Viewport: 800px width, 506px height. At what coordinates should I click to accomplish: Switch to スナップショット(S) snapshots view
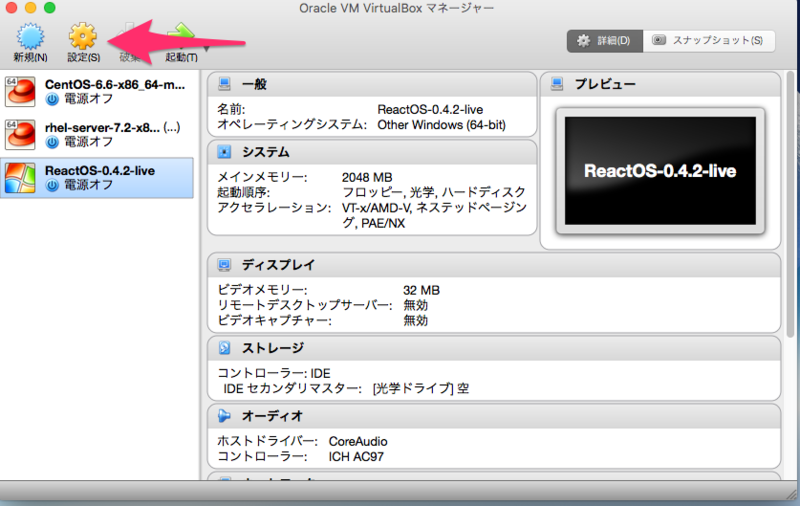709,41
